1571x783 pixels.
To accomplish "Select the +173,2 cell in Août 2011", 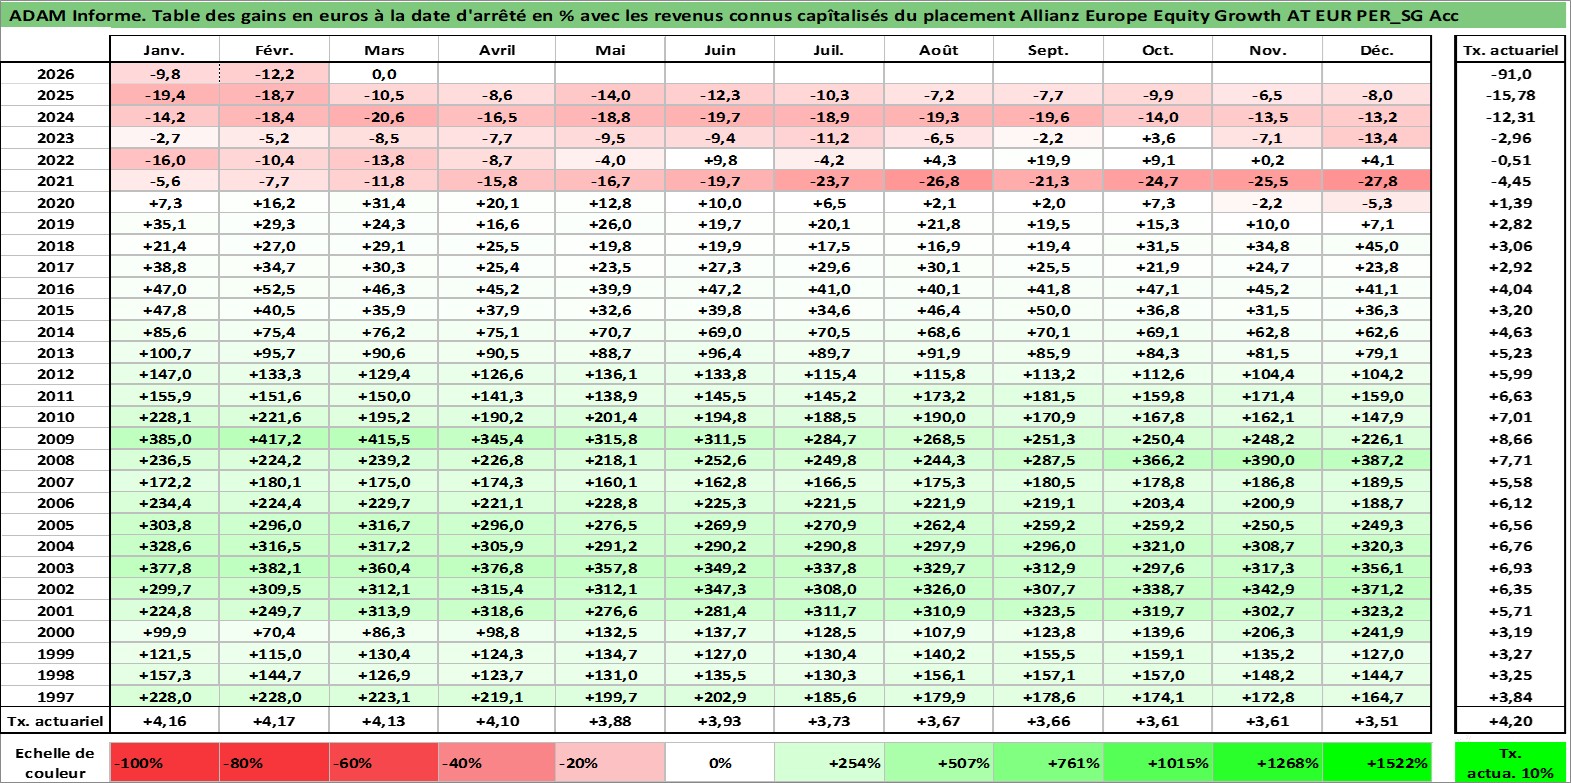I will pos(939,396).
